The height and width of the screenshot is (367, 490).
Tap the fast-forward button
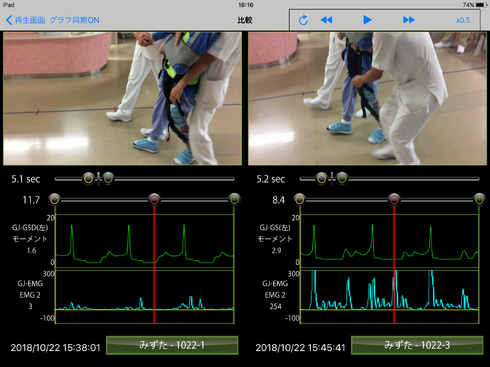[x=408, y=20]
